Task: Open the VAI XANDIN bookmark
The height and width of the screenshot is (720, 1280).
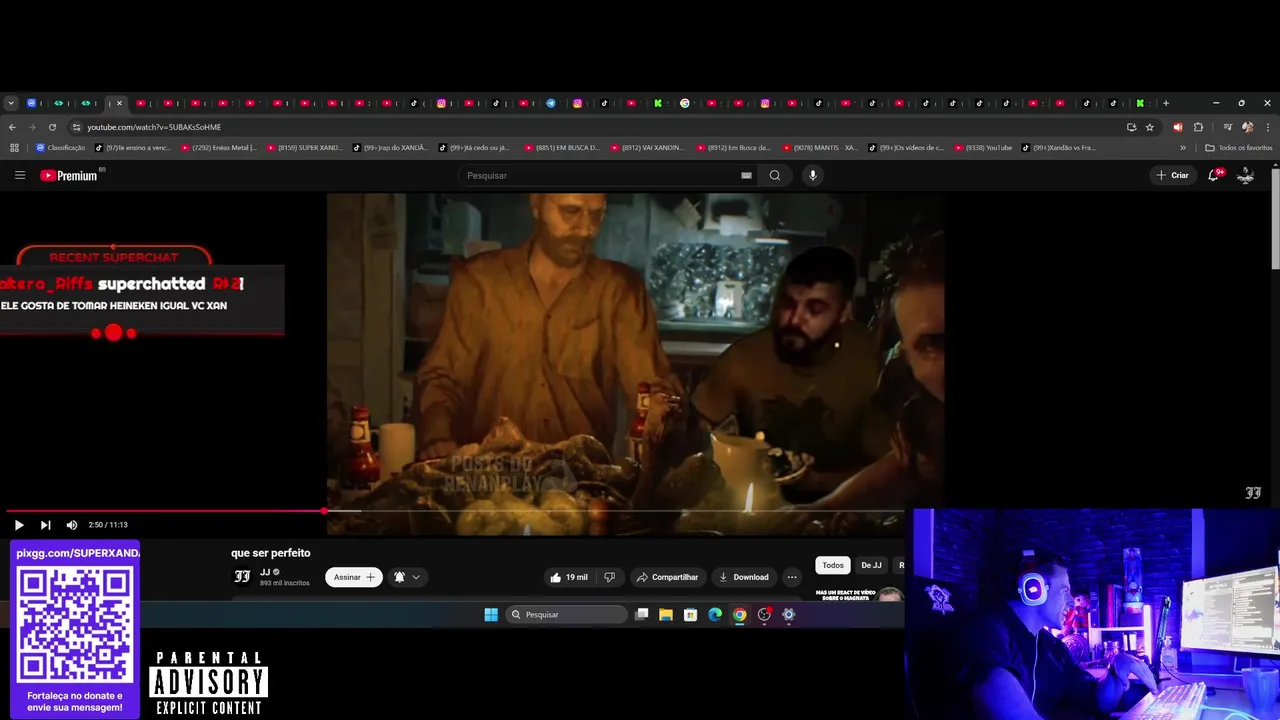Action: click(647, 148)
